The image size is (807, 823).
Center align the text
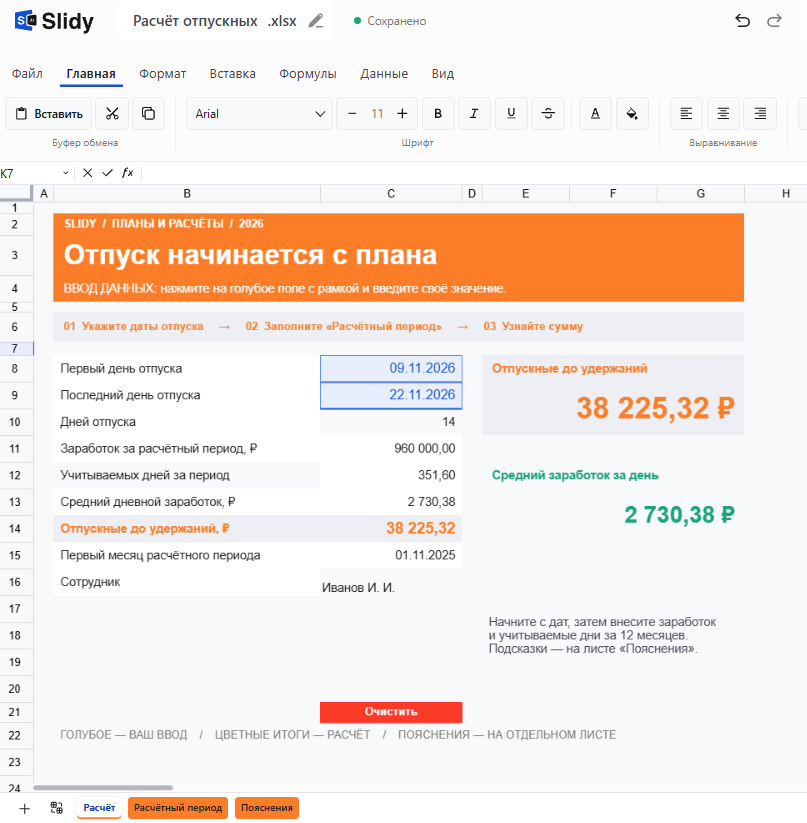point(723,113)
